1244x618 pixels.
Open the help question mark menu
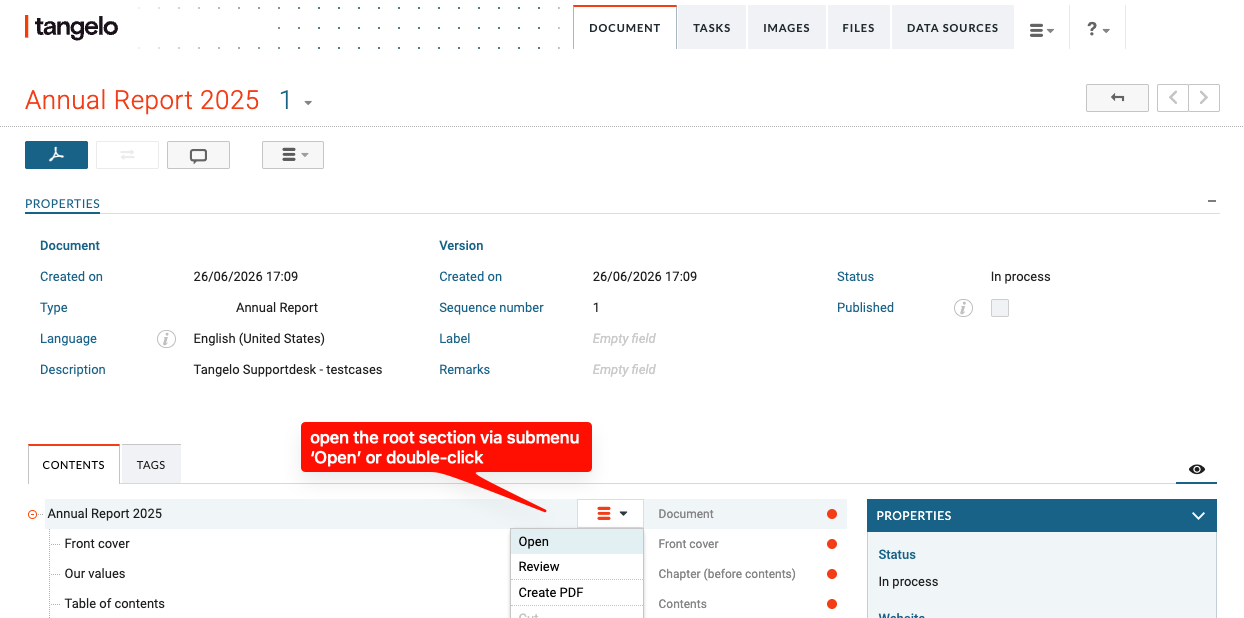click(1098, 29)
